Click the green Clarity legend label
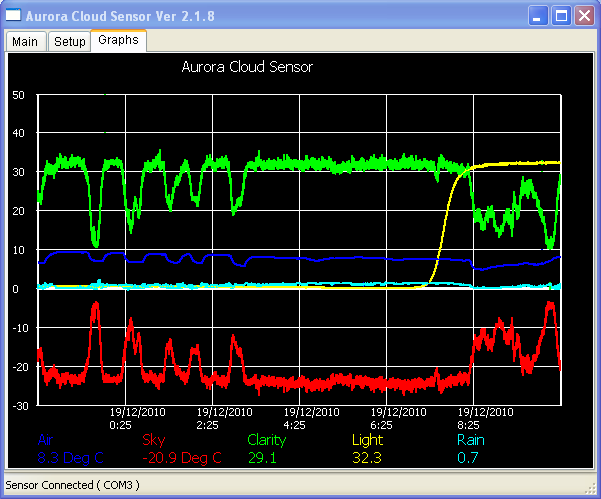Image resolution: width=601 pixels, height=499 pixels. pyautogui.click(x=268, y=439)
